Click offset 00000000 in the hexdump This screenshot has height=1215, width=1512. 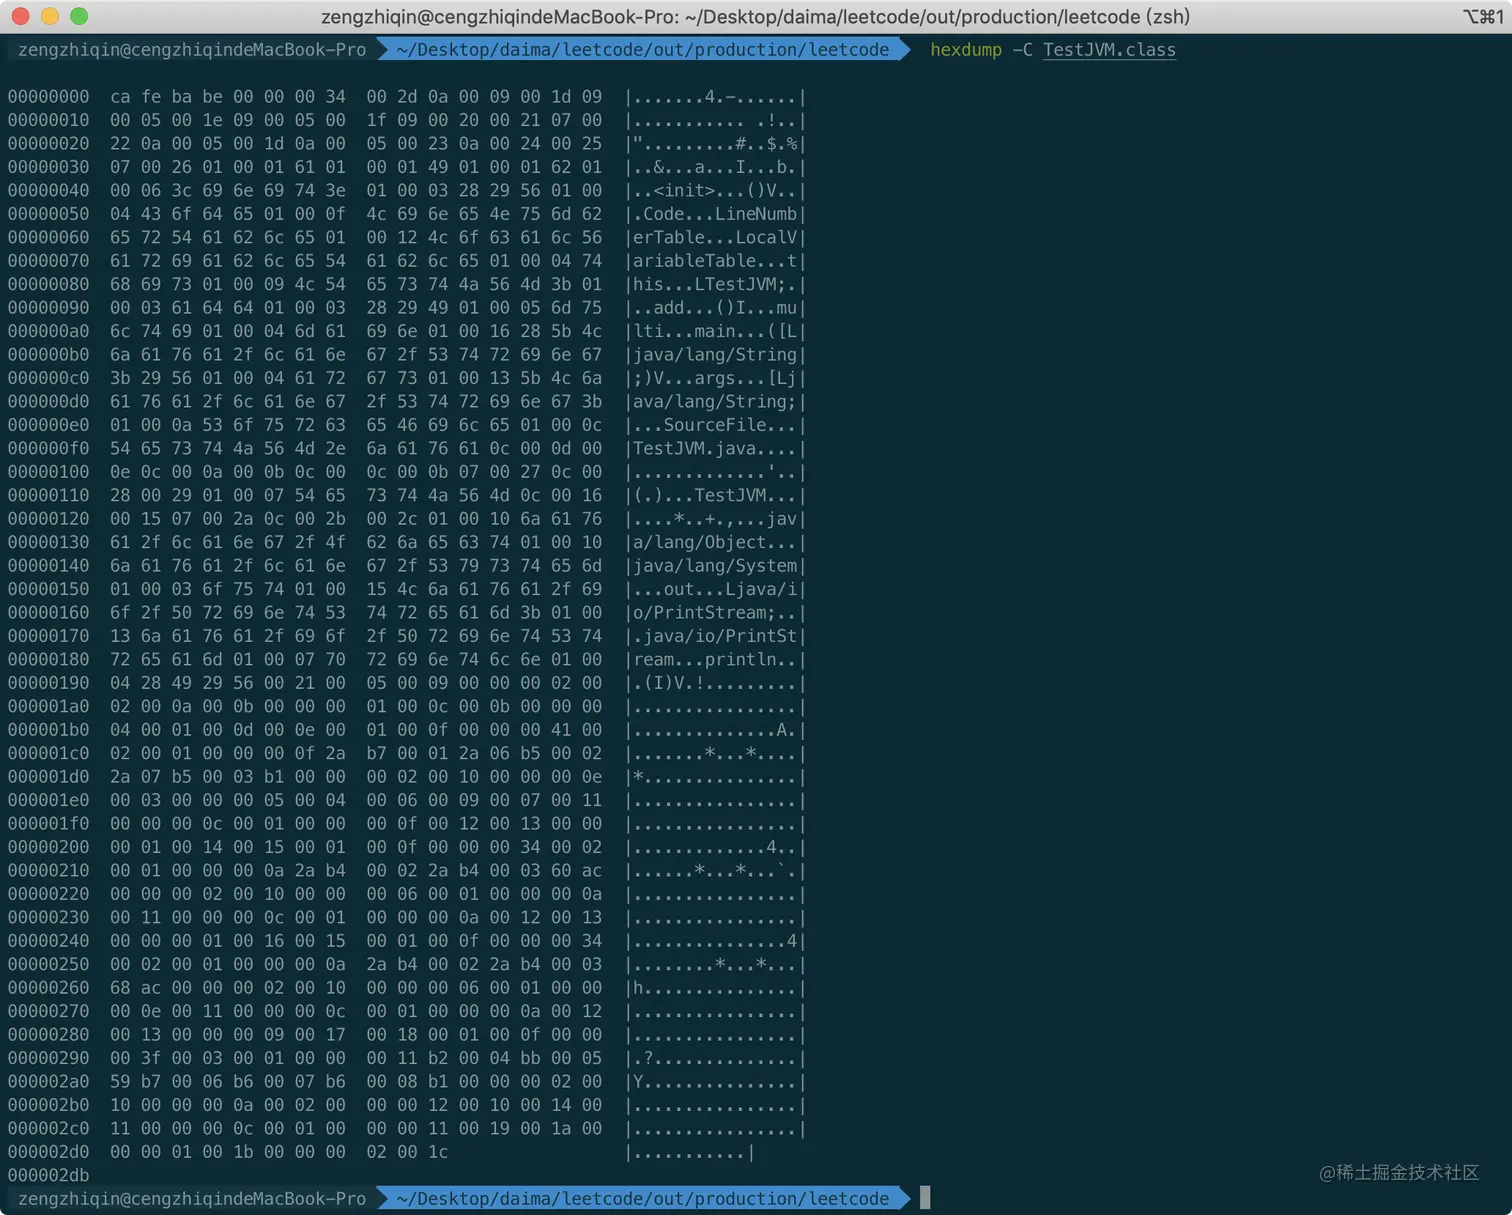pyautogui.click(x=48, y=97)
